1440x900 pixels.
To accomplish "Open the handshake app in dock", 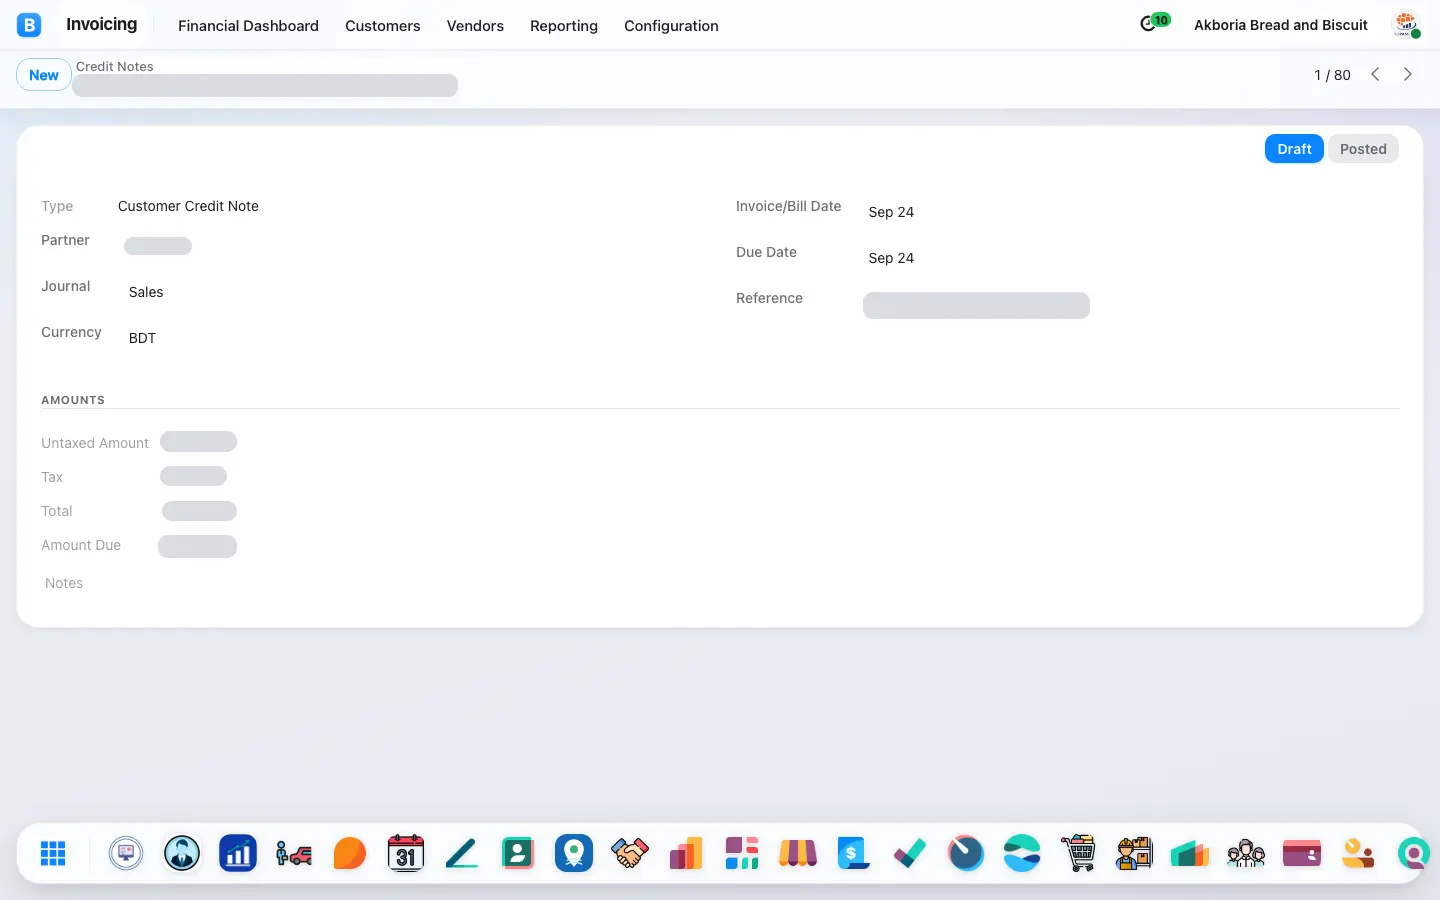I will tap(630, 853).
